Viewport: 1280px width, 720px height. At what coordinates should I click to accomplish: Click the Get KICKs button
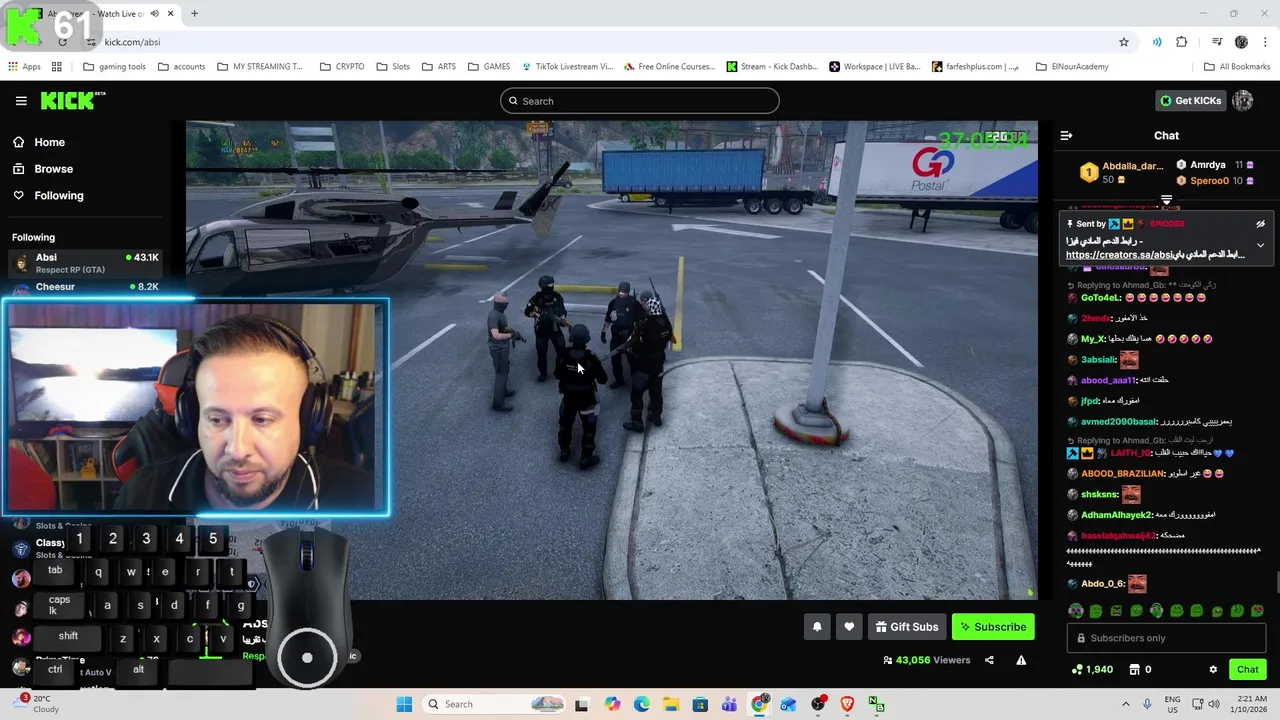(1190, 100)
